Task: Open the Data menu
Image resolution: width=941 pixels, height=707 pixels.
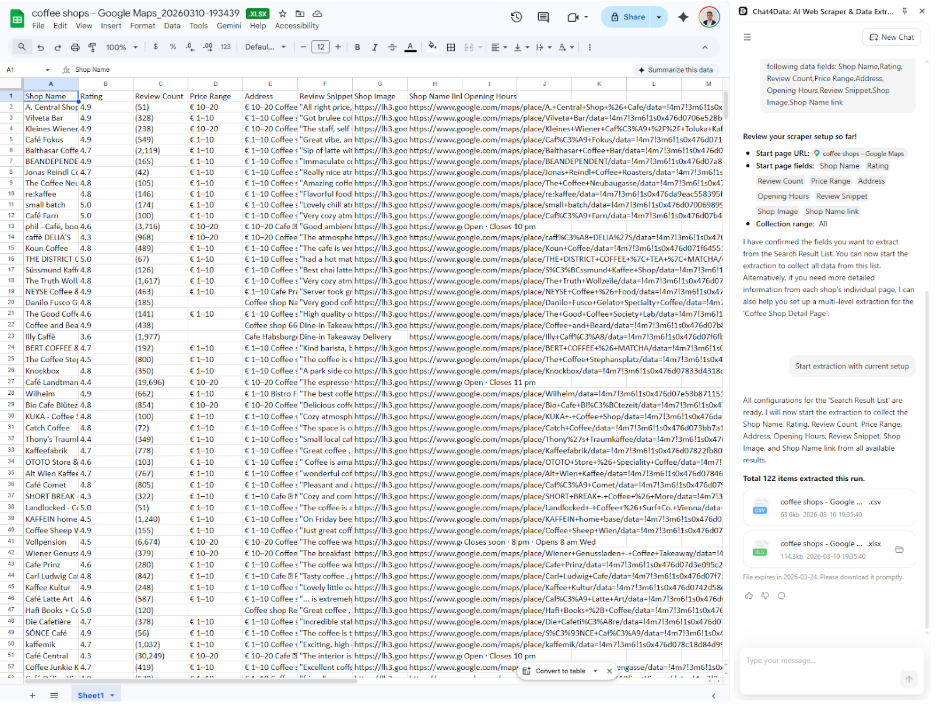Action: 172,26
